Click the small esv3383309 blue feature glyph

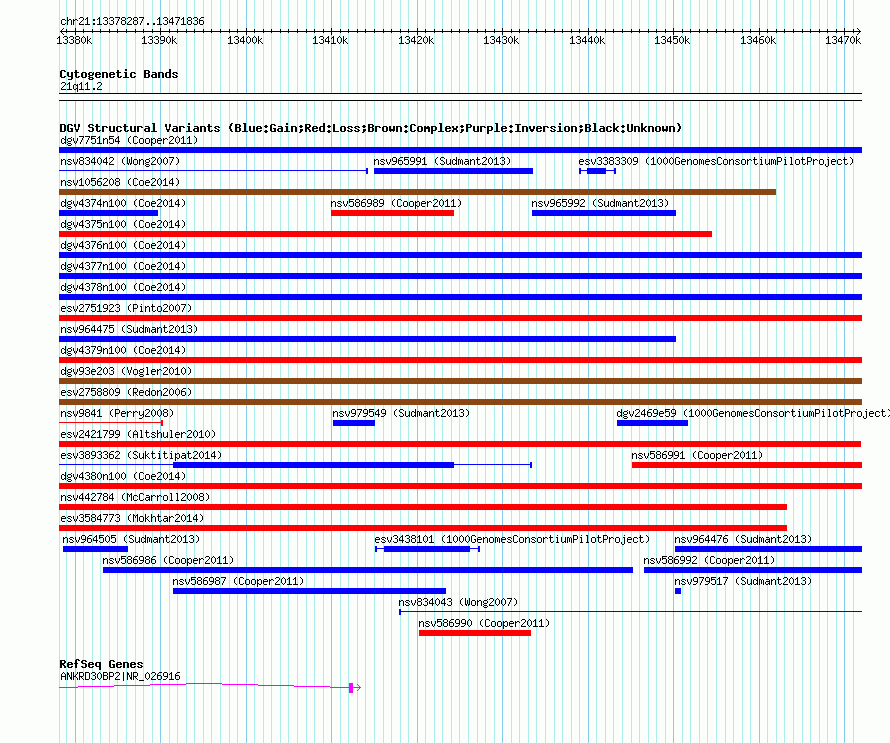[597, 171]
